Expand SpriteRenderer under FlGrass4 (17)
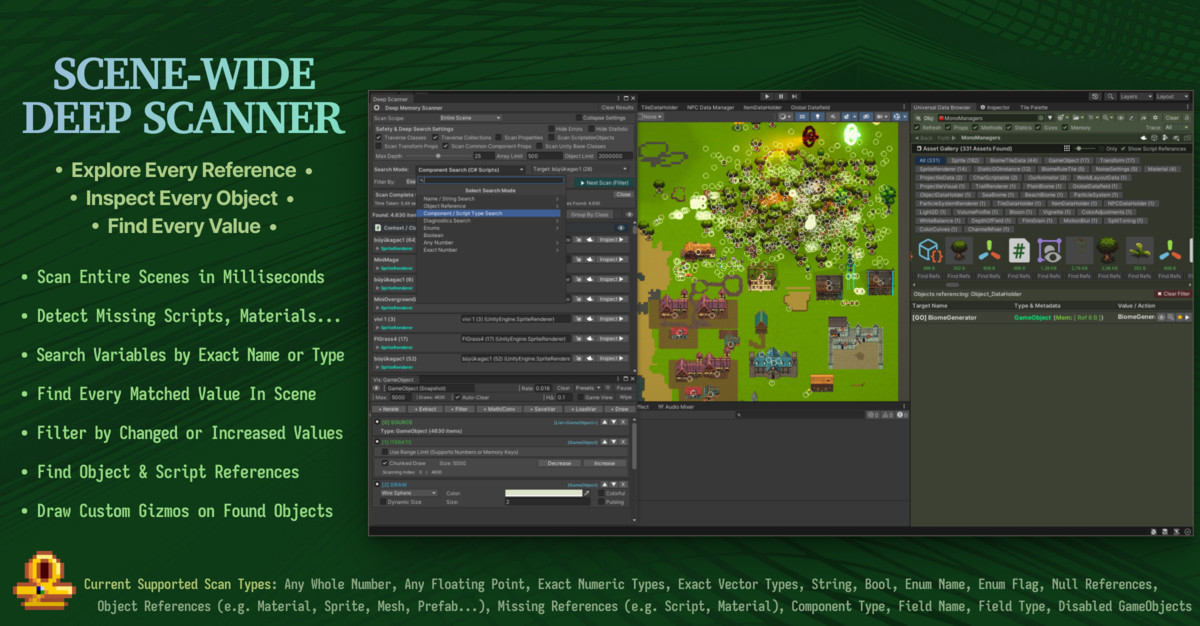 pos(378,347)
